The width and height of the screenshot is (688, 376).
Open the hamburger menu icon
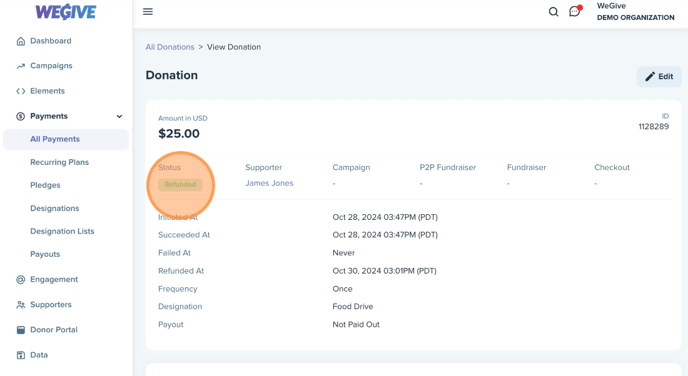pos(148,11)
